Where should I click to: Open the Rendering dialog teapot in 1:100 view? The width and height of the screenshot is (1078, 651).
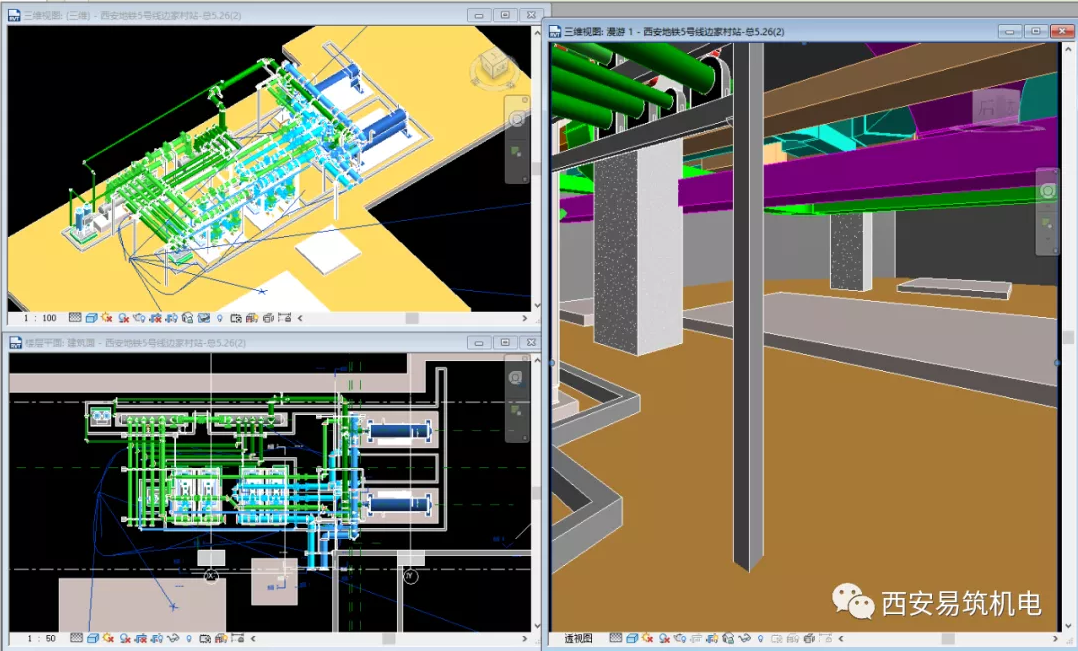139,318
